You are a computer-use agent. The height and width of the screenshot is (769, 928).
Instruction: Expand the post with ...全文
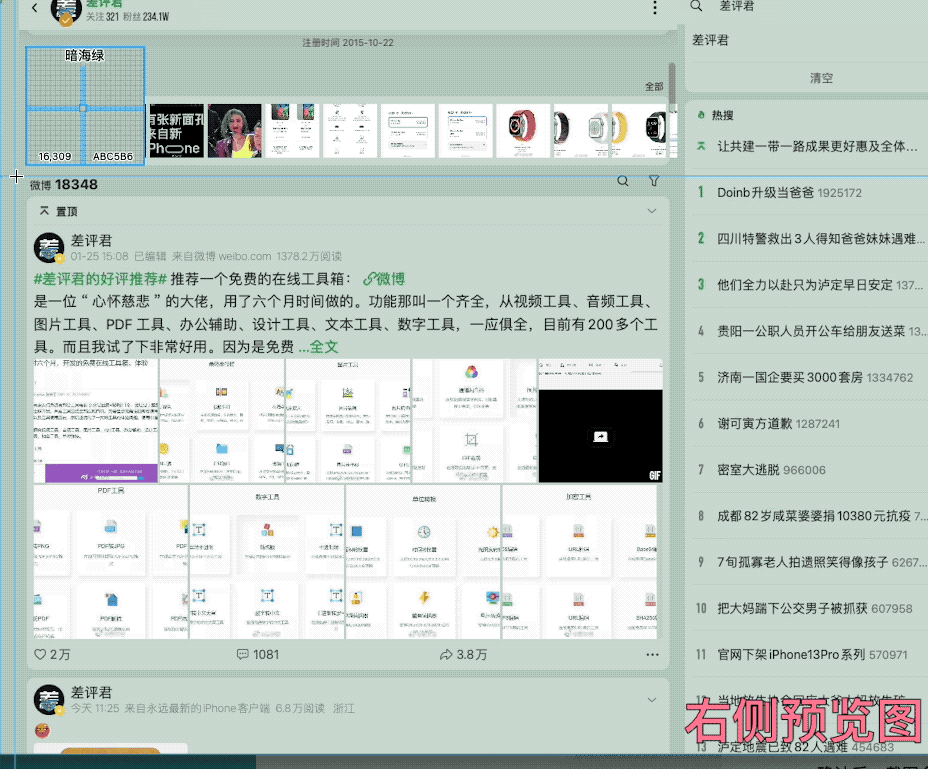click(x=318, y=347)
